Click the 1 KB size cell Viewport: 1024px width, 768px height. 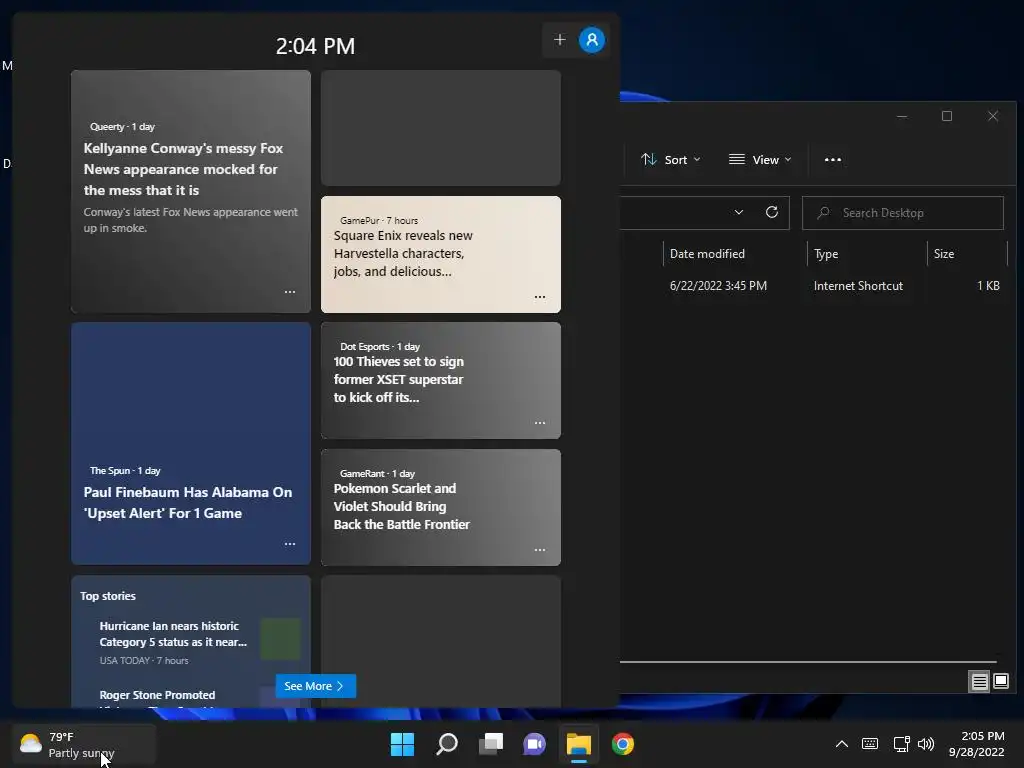(988, 285)
